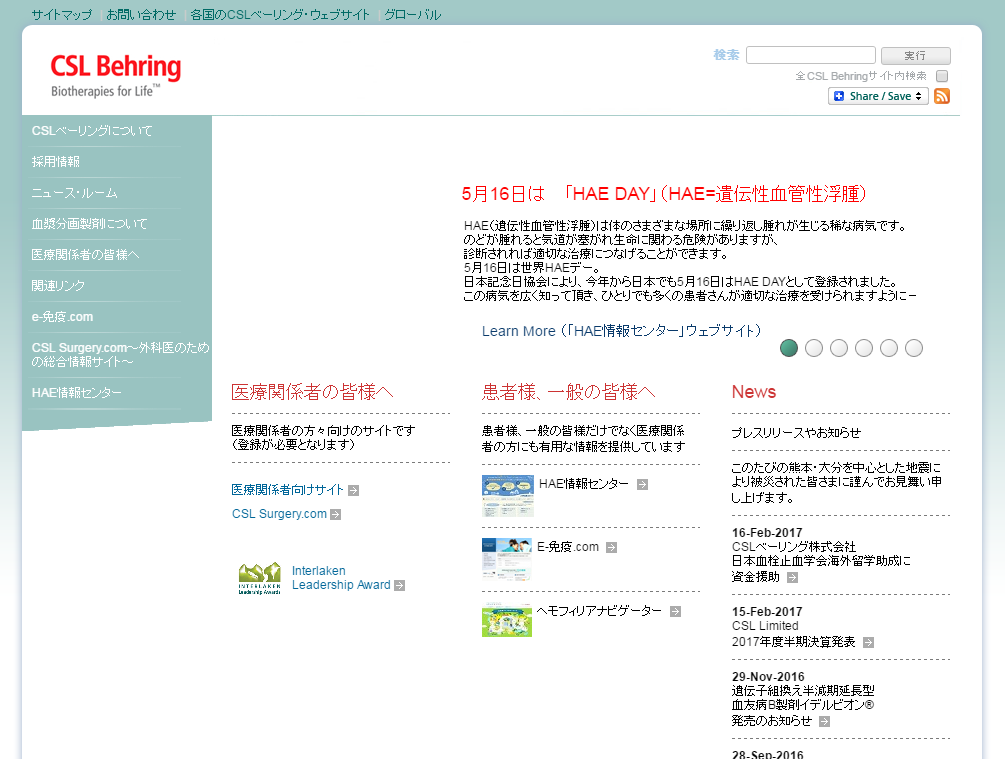Open E-免疫.com link in patient section
This screenshot has height=759, width=1005.
[568, 547]
